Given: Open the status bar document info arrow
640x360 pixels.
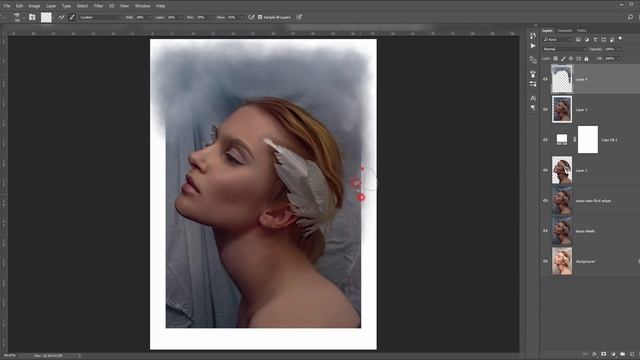Looking at the screenshot, I should pyautogui.click(x=80, y=356).
